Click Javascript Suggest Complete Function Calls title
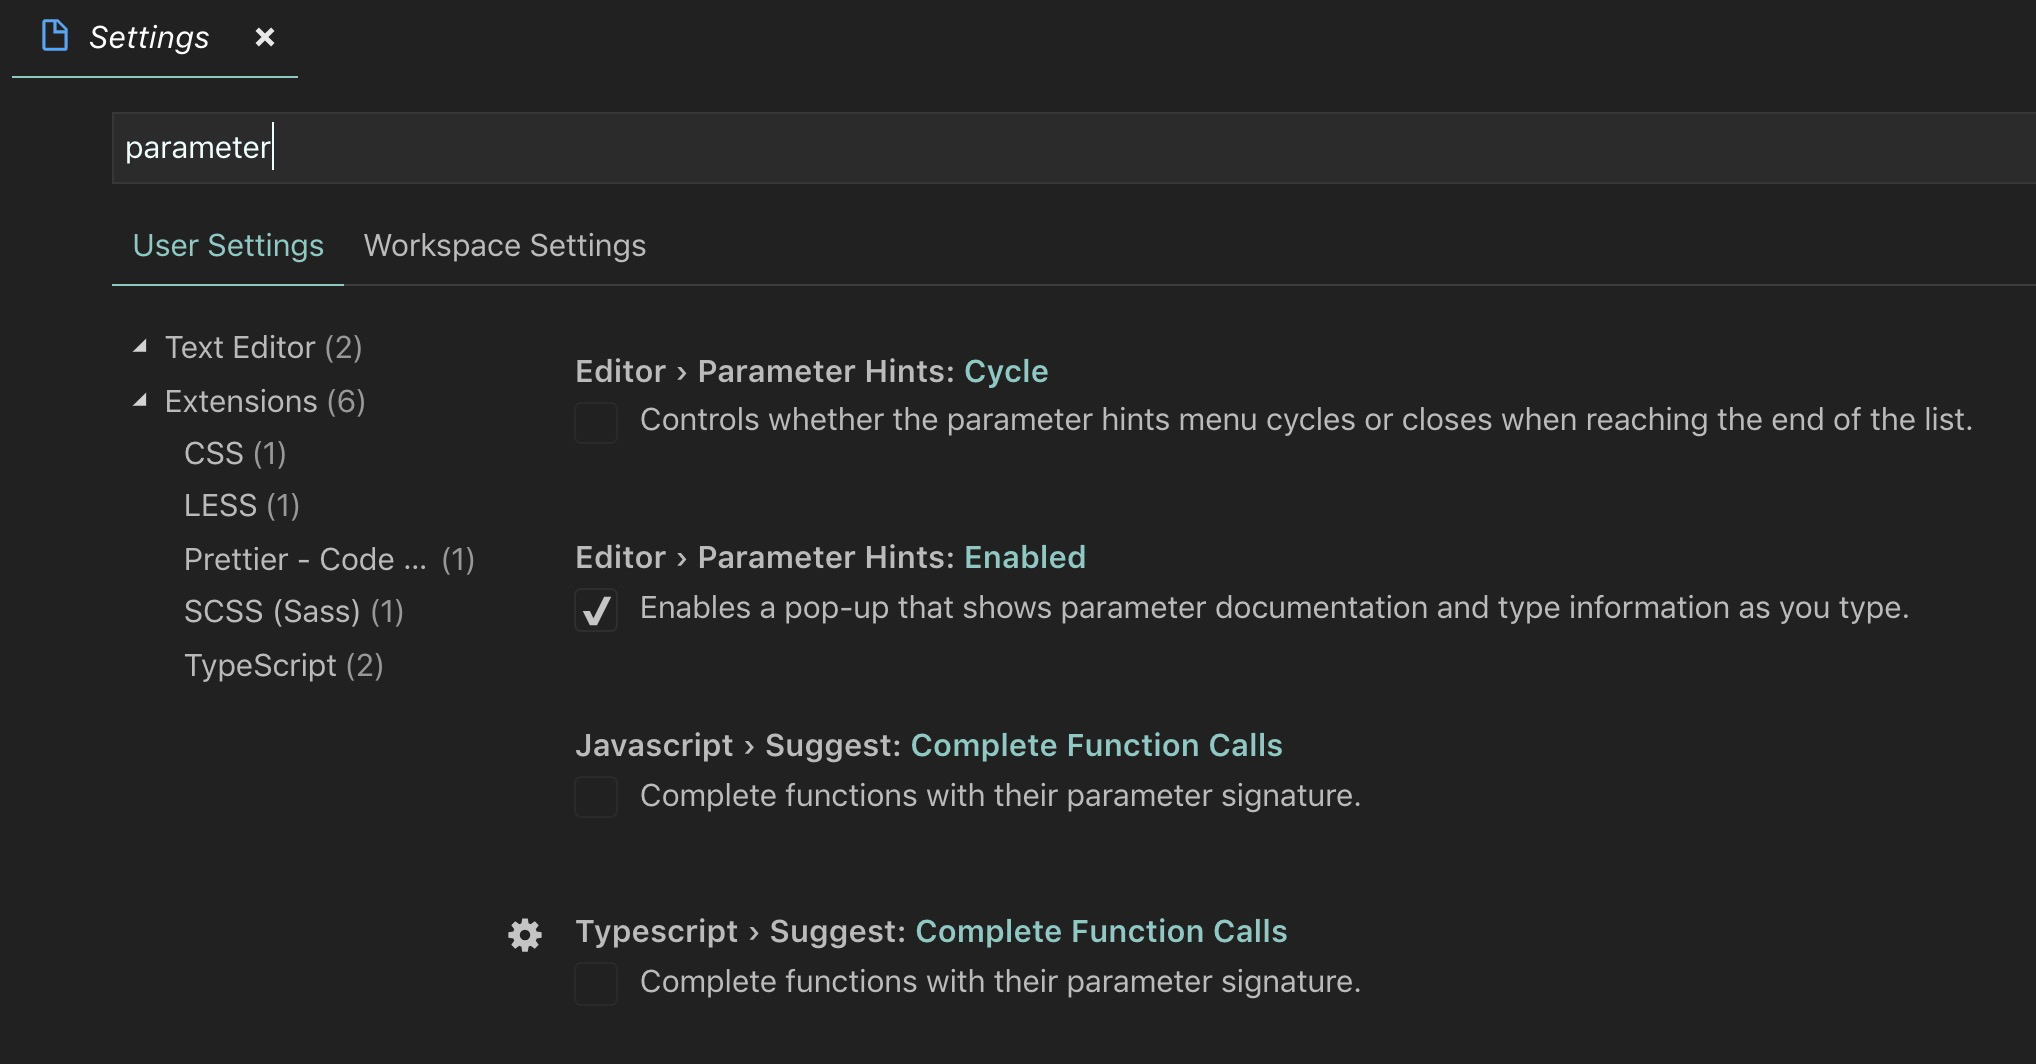 pyautogui.click(x=929, y=746)
